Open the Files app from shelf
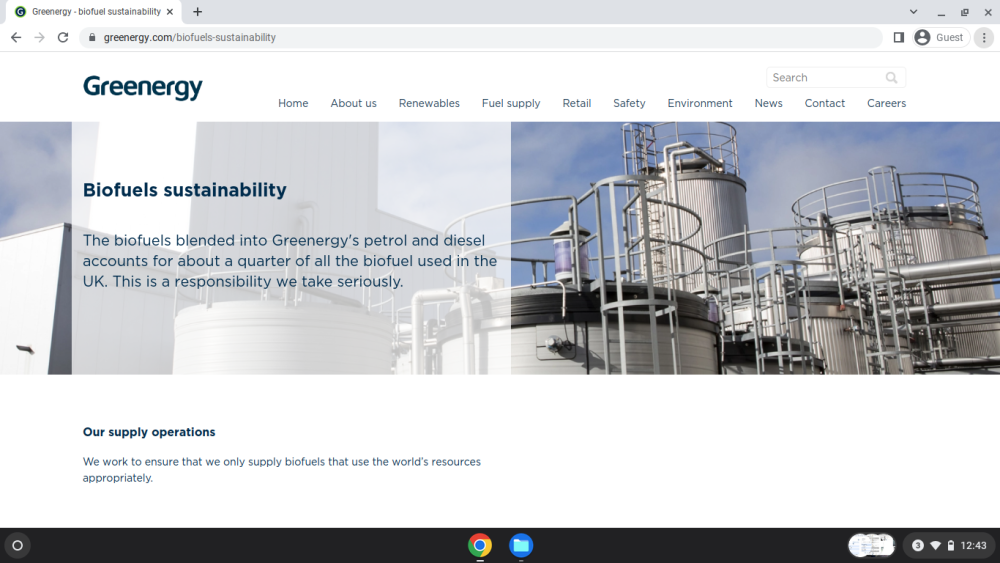This screenshot has height=563, width=1000. [x=521, y=546]
